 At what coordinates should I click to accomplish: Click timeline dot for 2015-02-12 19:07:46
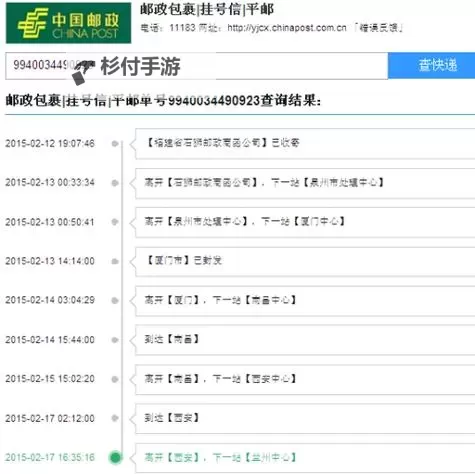point(115,144)
